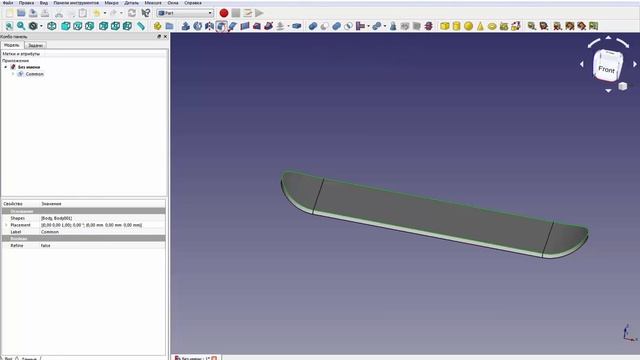Viewport: 640px width, 360px height.
Task: Create a yellow cone primitive
Action: coord(480,26)
